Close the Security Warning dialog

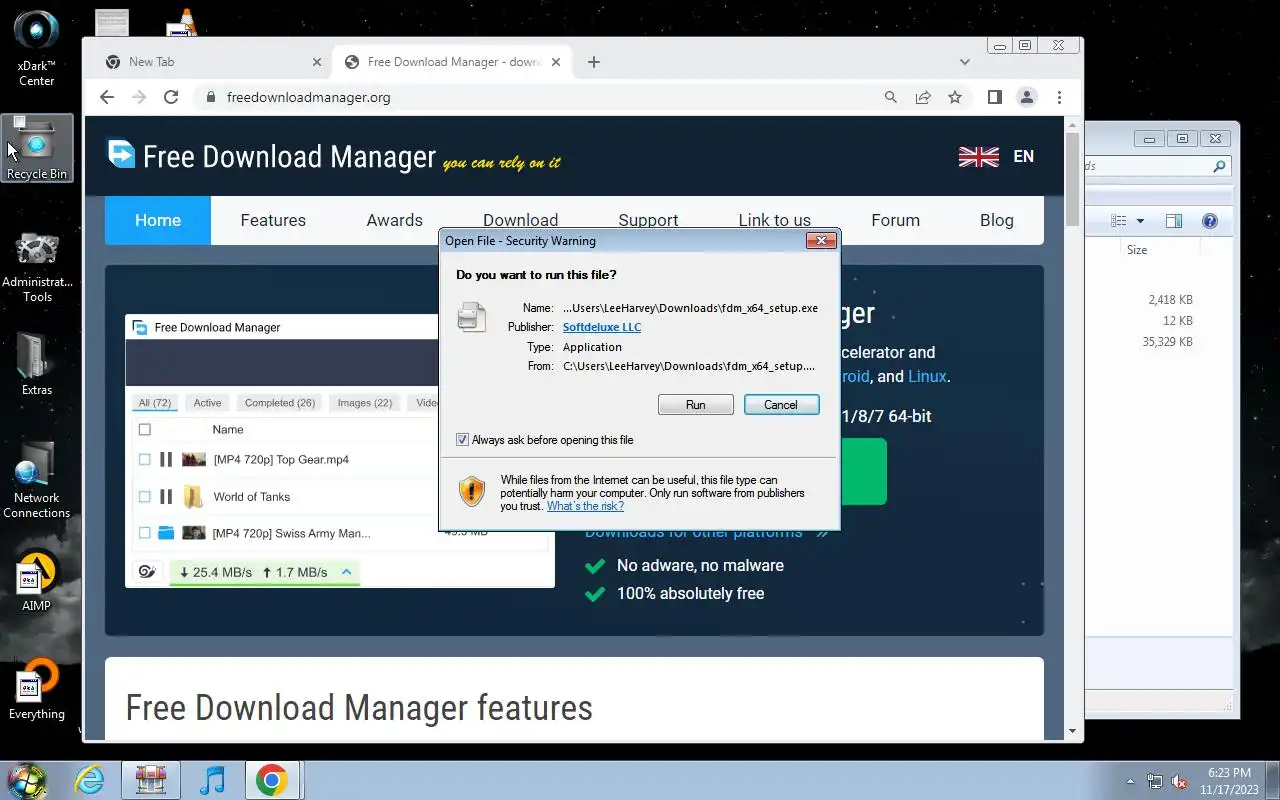[821, 241]
